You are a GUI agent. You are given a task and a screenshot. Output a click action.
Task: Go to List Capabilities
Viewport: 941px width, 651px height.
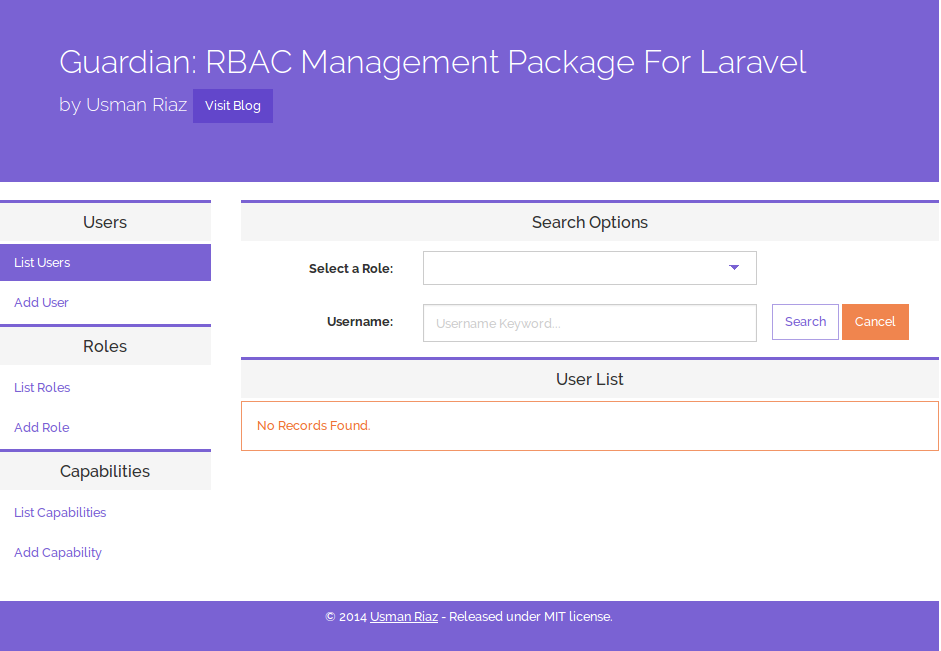point(59,512)
